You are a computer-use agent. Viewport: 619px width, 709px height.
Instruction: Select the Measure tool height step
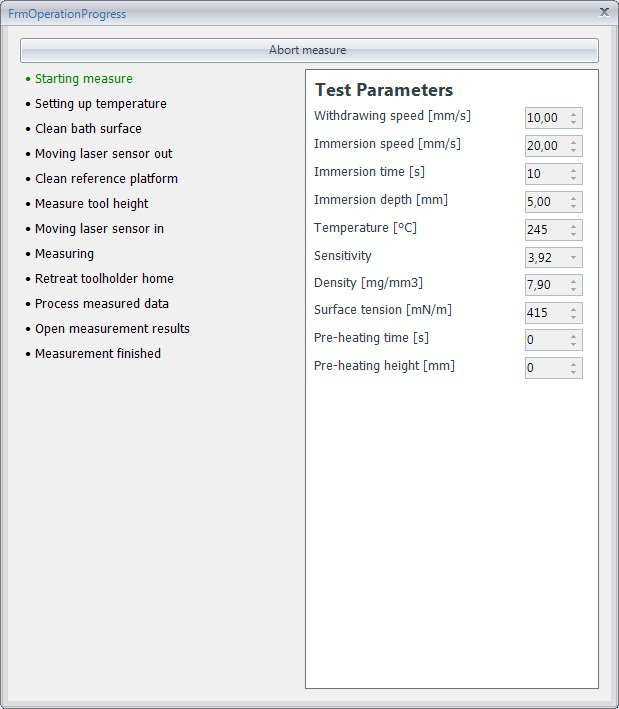point(91,203)
